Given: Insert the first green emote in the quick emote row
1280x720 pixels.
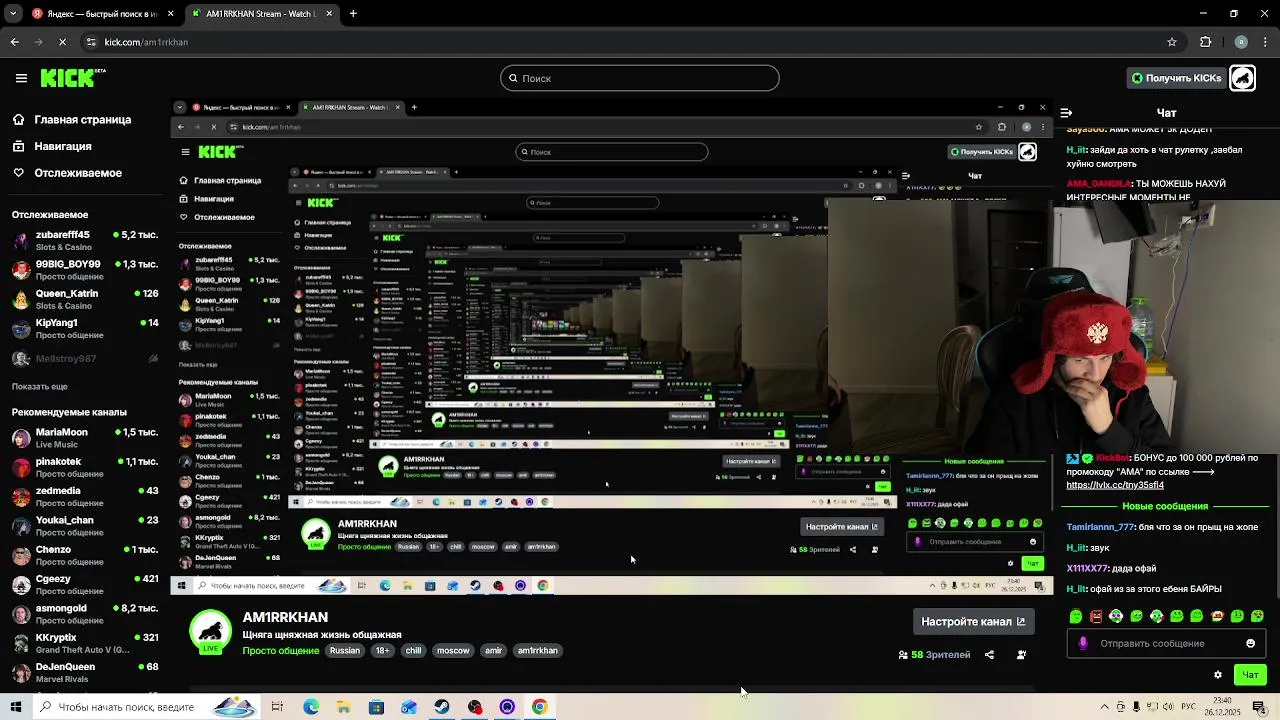Looking at the screenshot, I should [1075, 616].
